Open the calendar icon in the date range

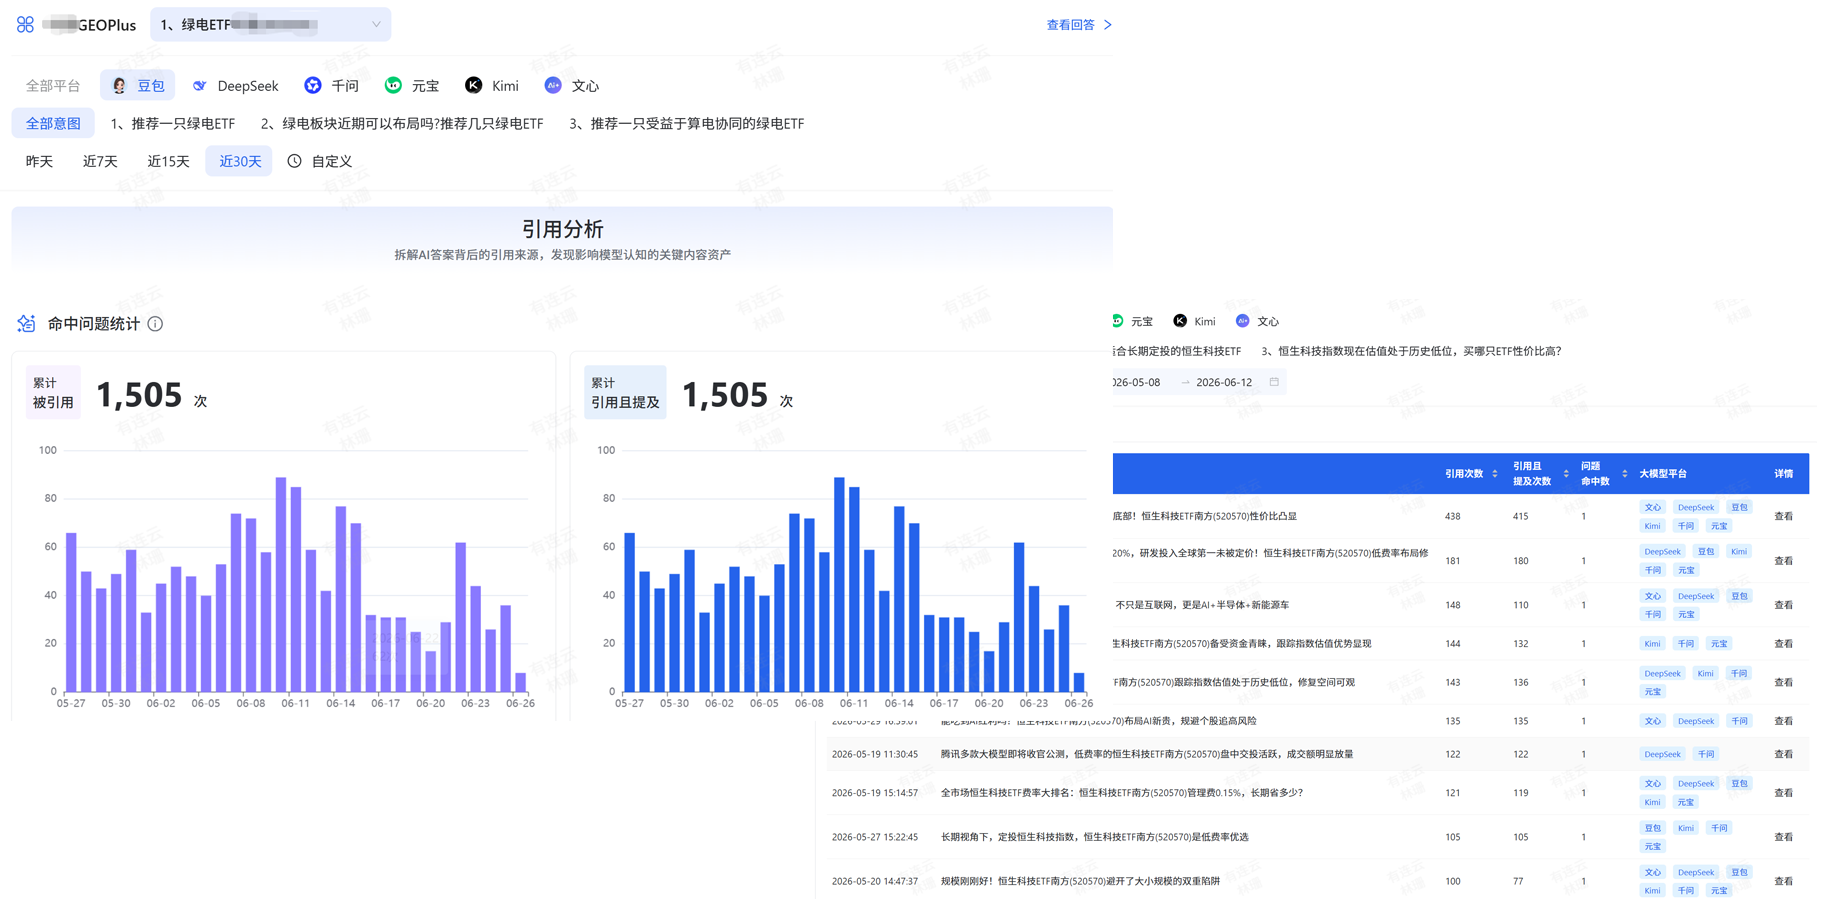pos(1274,382)
